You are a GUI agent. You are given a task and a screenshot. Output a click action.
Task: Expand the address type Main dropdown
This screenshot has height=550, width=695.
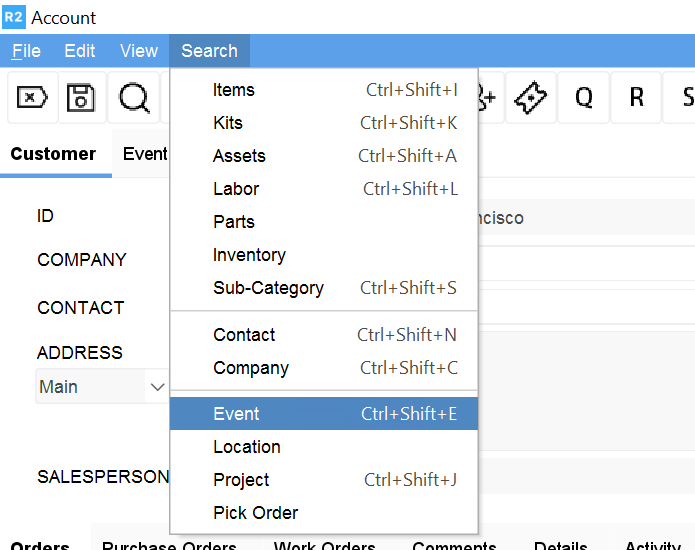coord(157,387)
